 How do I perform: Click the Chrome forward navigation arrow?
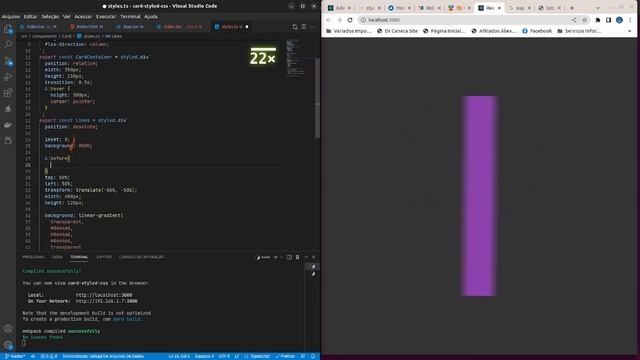pyautogui.click(x=339, y=20)
